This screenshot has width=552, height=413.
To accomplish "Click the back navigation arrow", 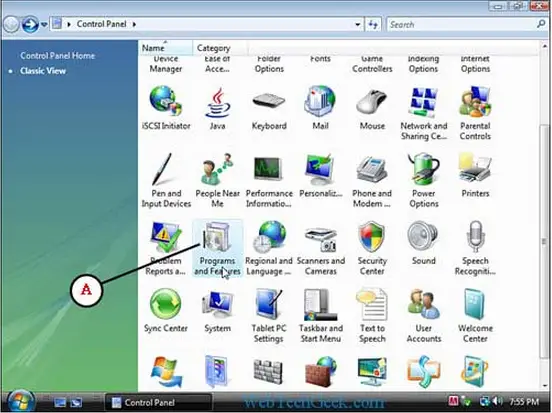I will [11, 24].
